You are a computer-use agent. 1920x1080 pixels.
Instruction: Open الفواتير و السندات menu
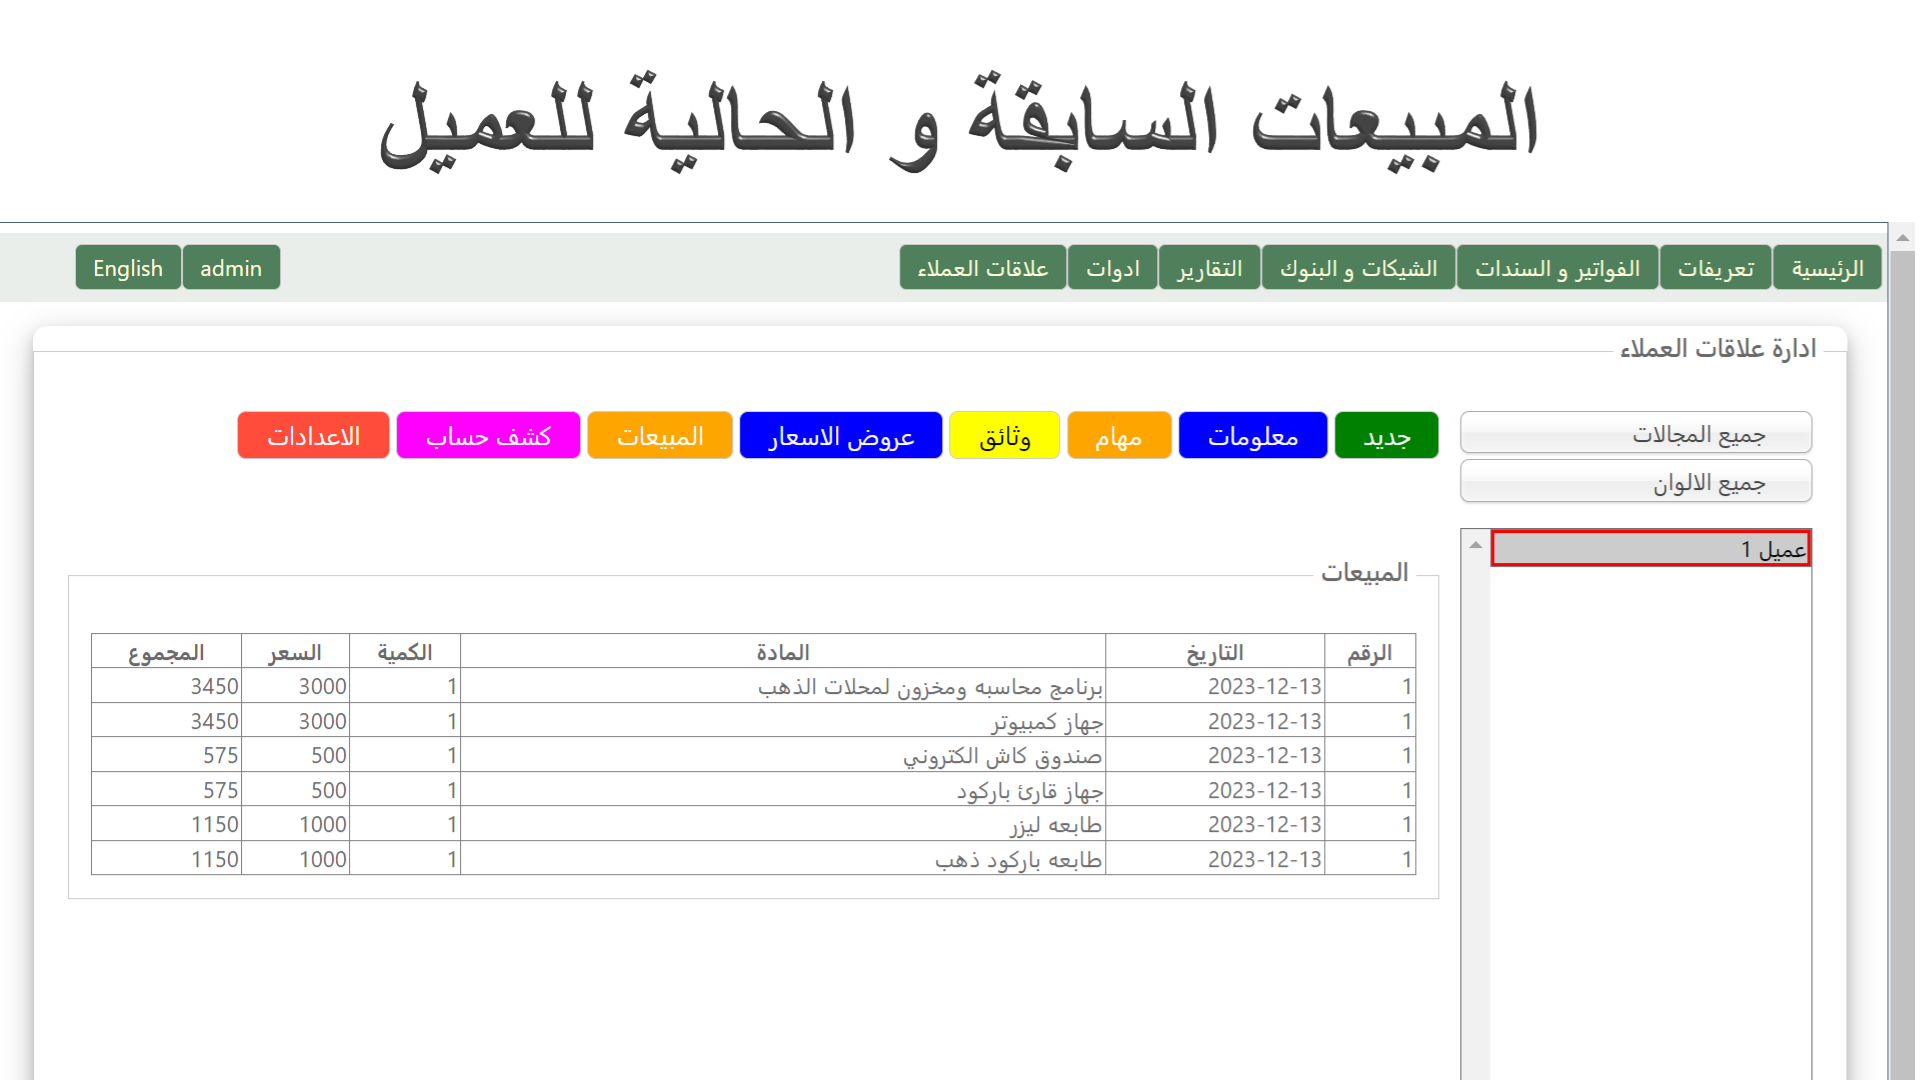click(1557, 268)
